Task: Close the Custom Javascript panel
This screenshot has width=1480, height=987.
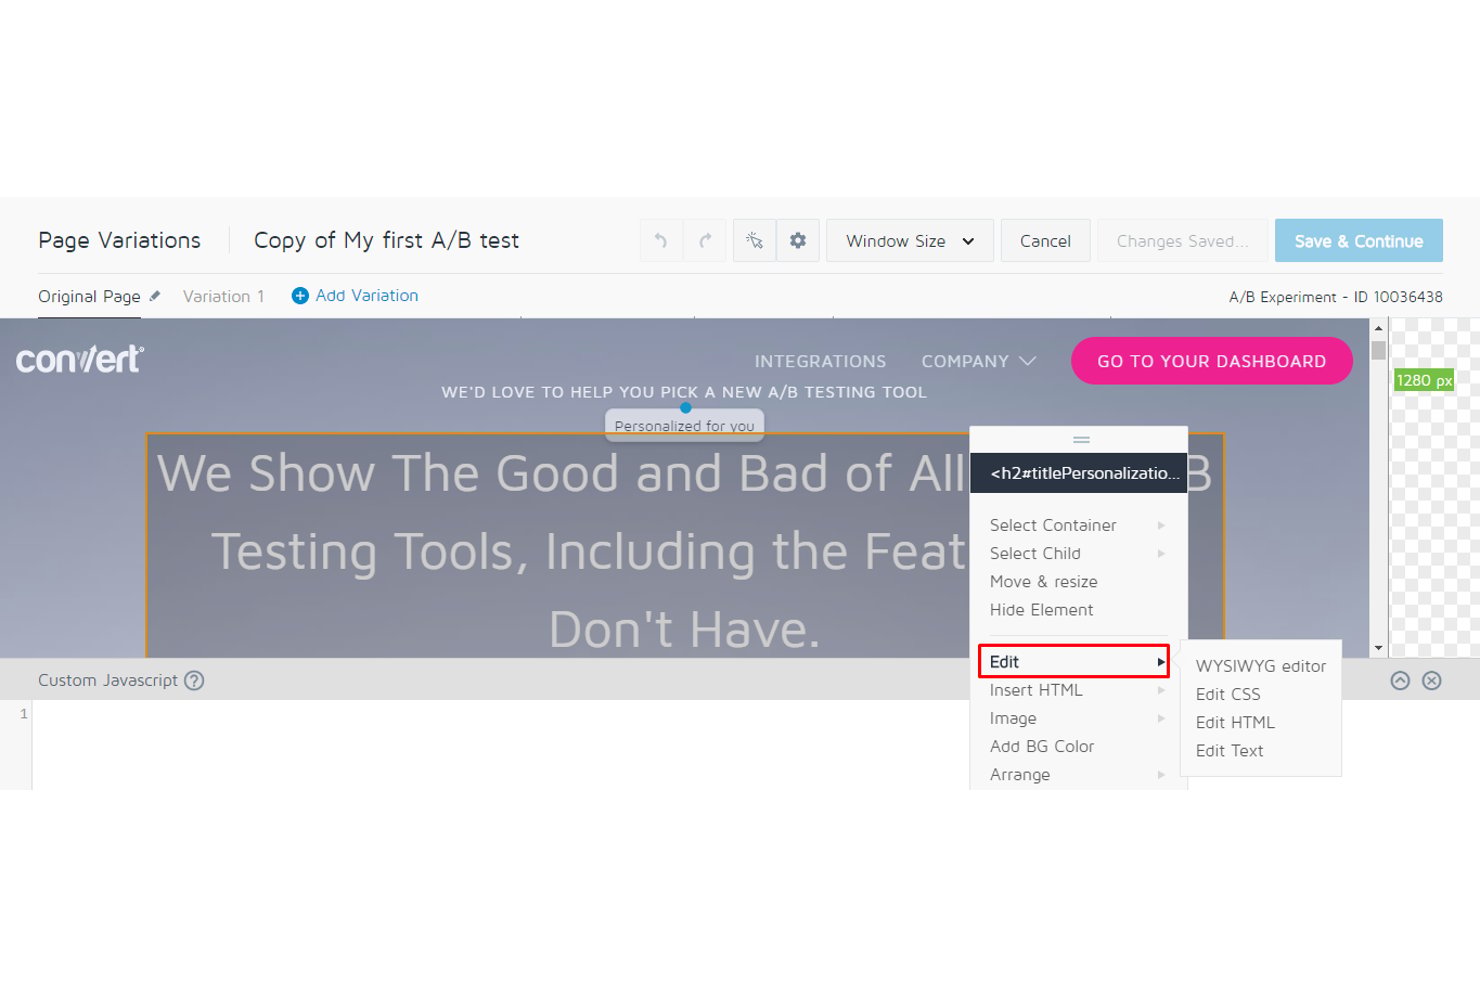Action: (x=1432, y=680)
